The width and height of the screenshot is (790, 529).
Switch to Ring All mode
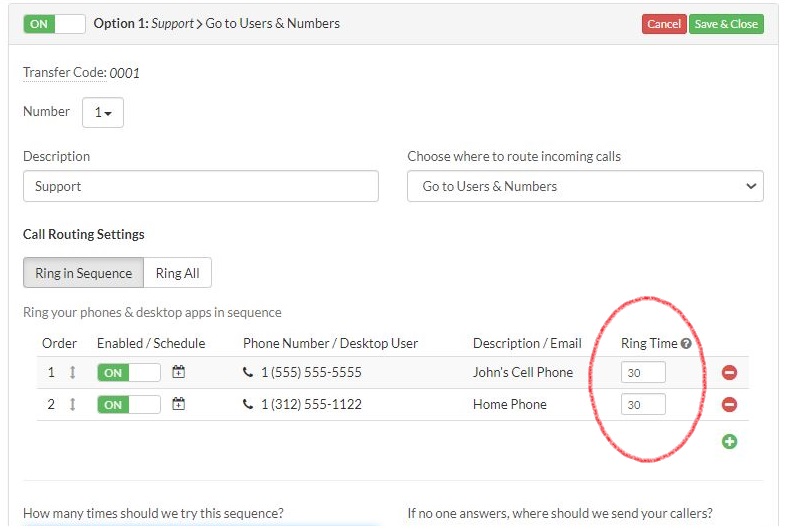pyautogui.click(x=177, y=273)
